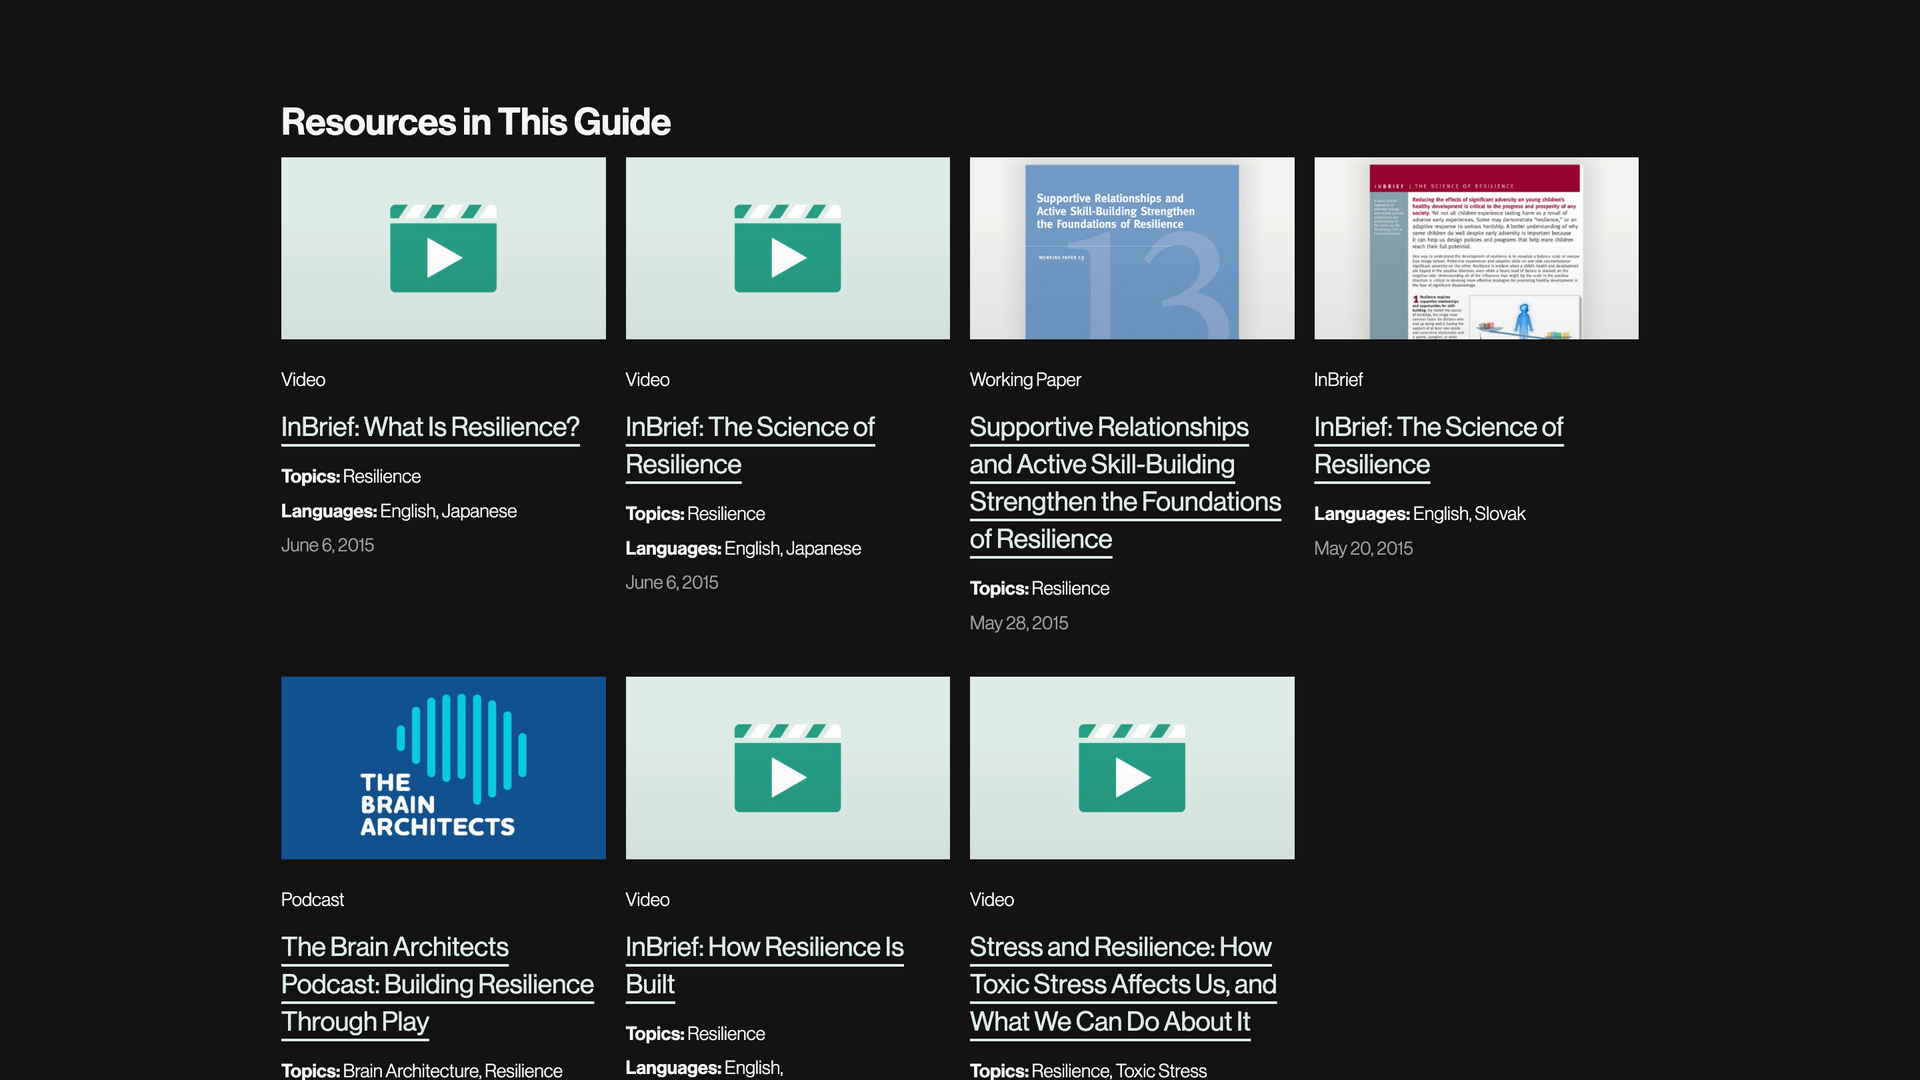This screenshot has width=1920, height=1080.
Task: Click the 'Podcast' category label
Action: (312, 900)
